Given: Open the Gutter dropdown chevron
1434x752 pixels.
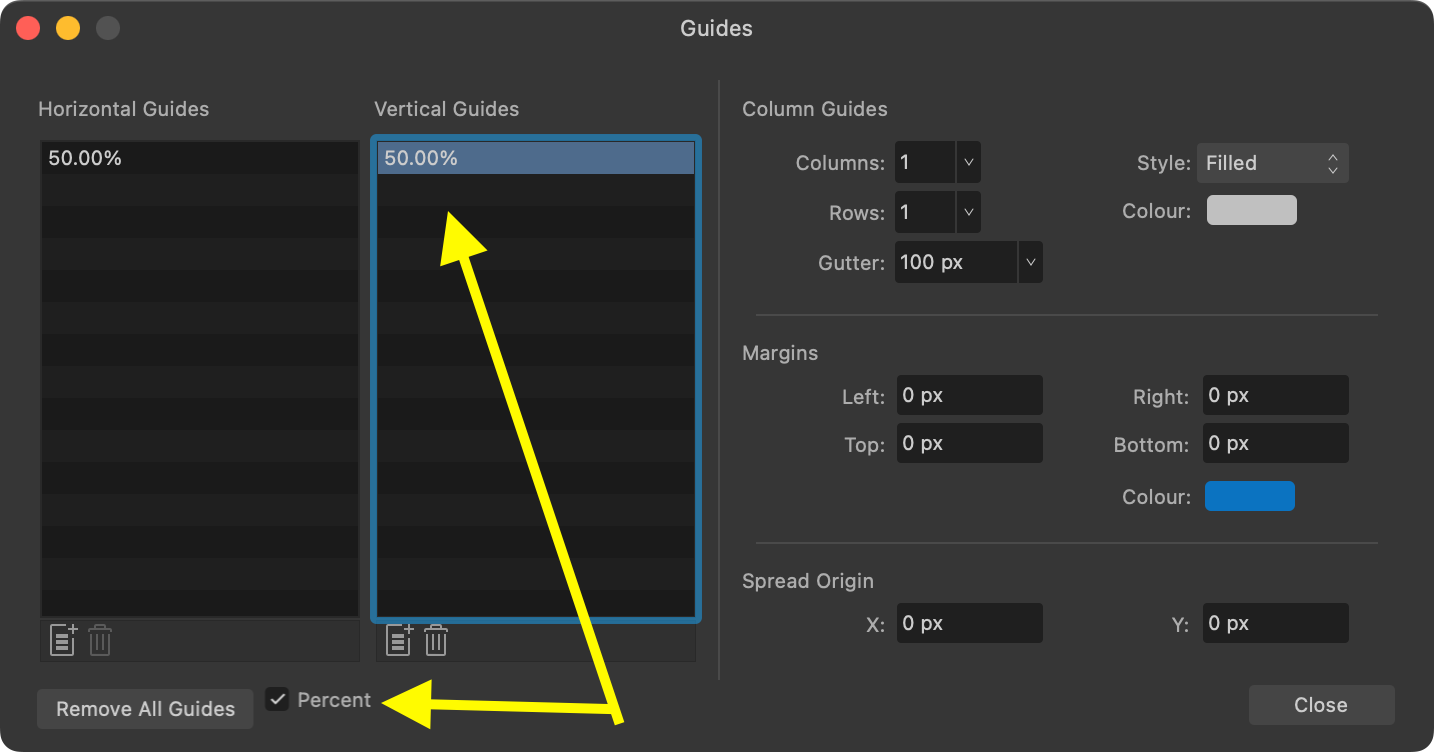Looking at the screenshot, I should [1030, 261].
